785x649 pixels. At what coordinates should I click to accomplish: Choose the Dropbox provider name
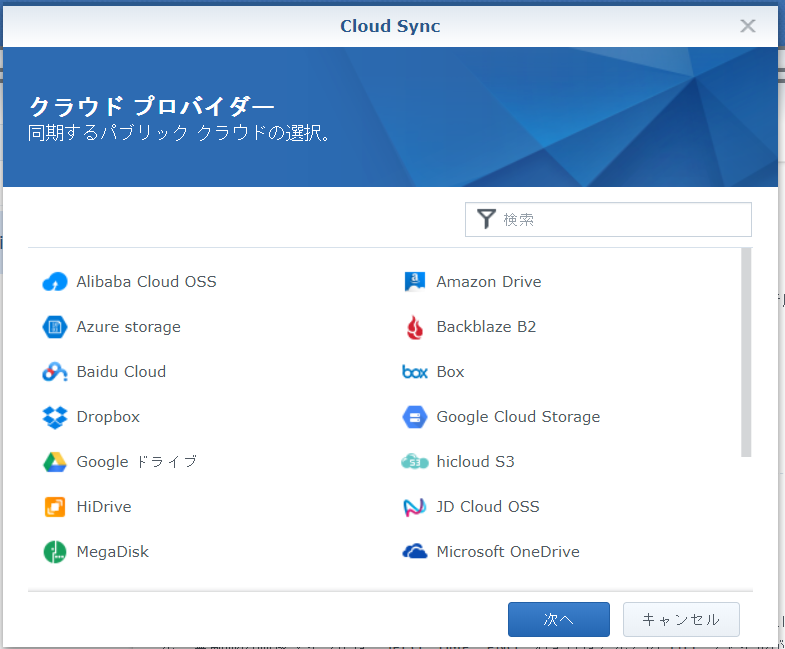(x=108, y=417)
